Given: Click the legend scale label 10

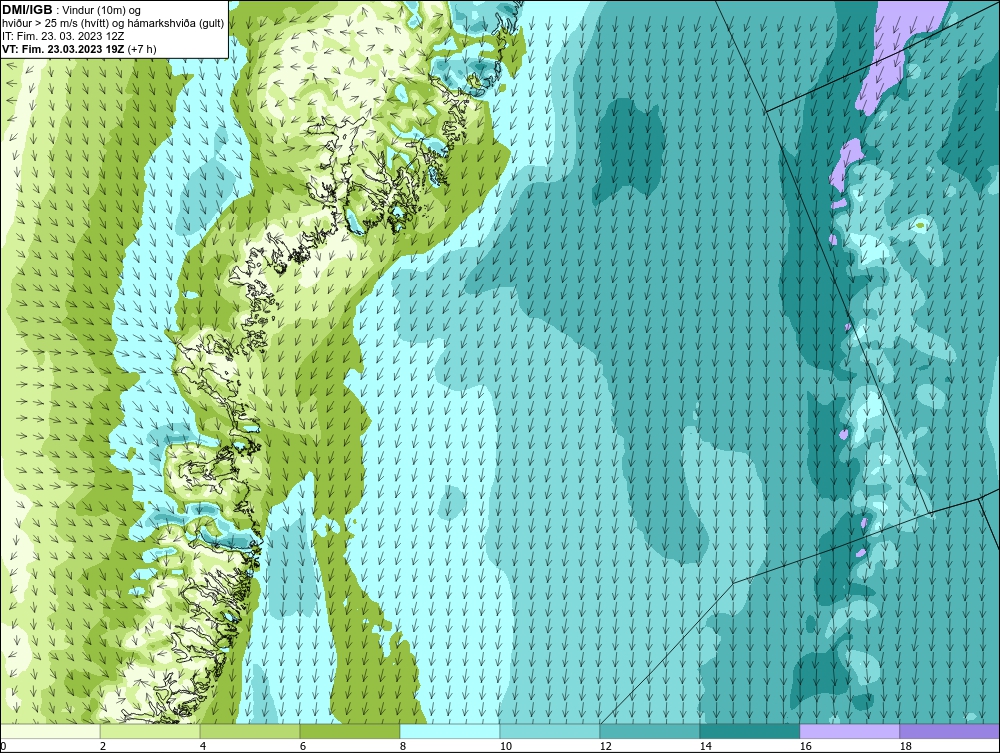Looking at the screenshot, I should (505, 746).
